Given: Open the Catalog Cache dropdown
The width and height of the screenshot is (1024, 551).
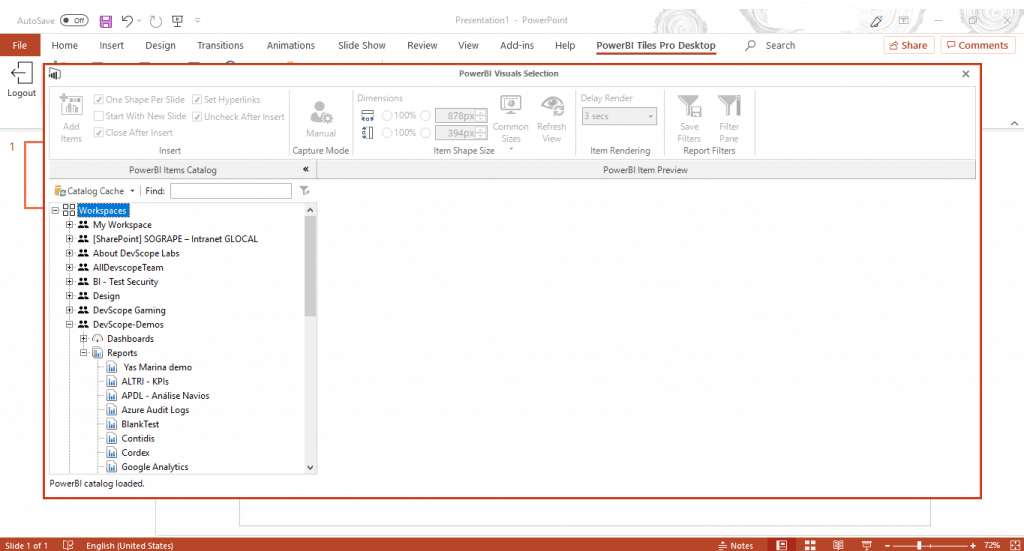Looking at the screenshot, I should 95,191.
